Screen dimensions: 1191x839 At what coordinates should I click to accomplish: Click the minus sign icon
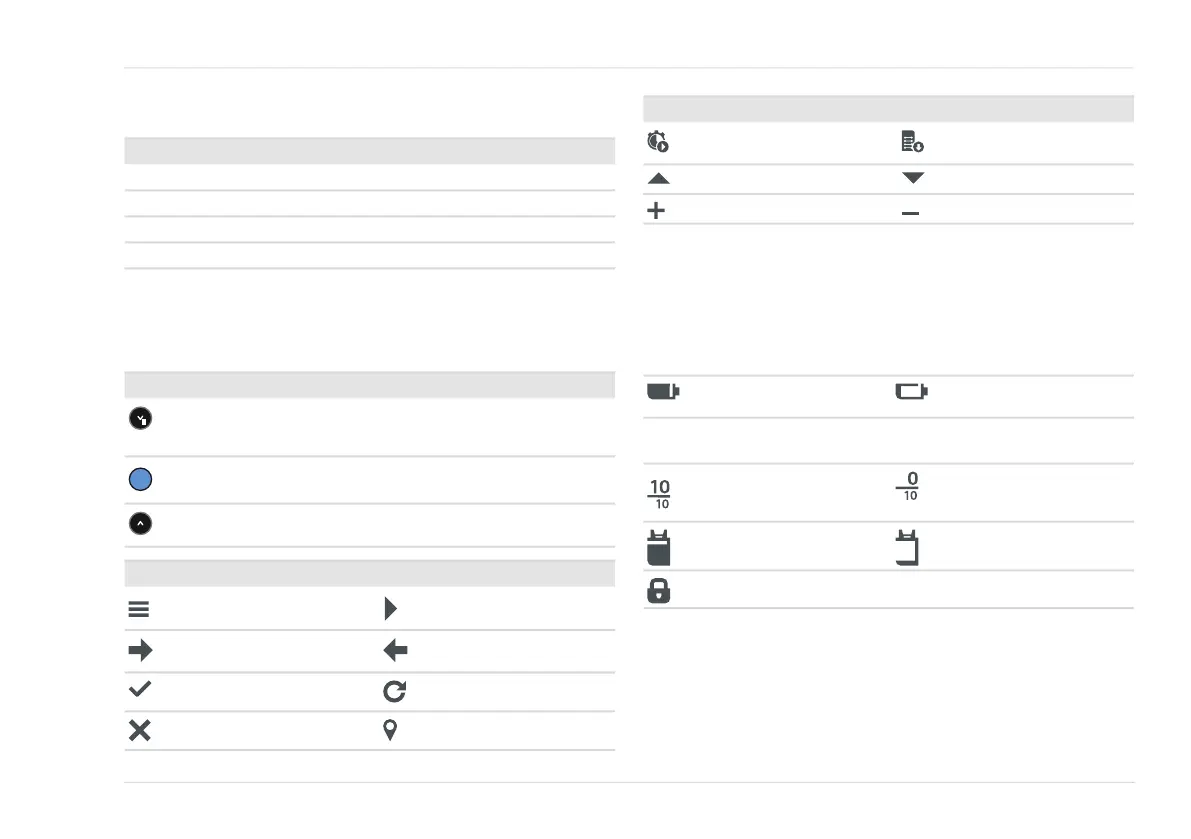pos(910,213)
